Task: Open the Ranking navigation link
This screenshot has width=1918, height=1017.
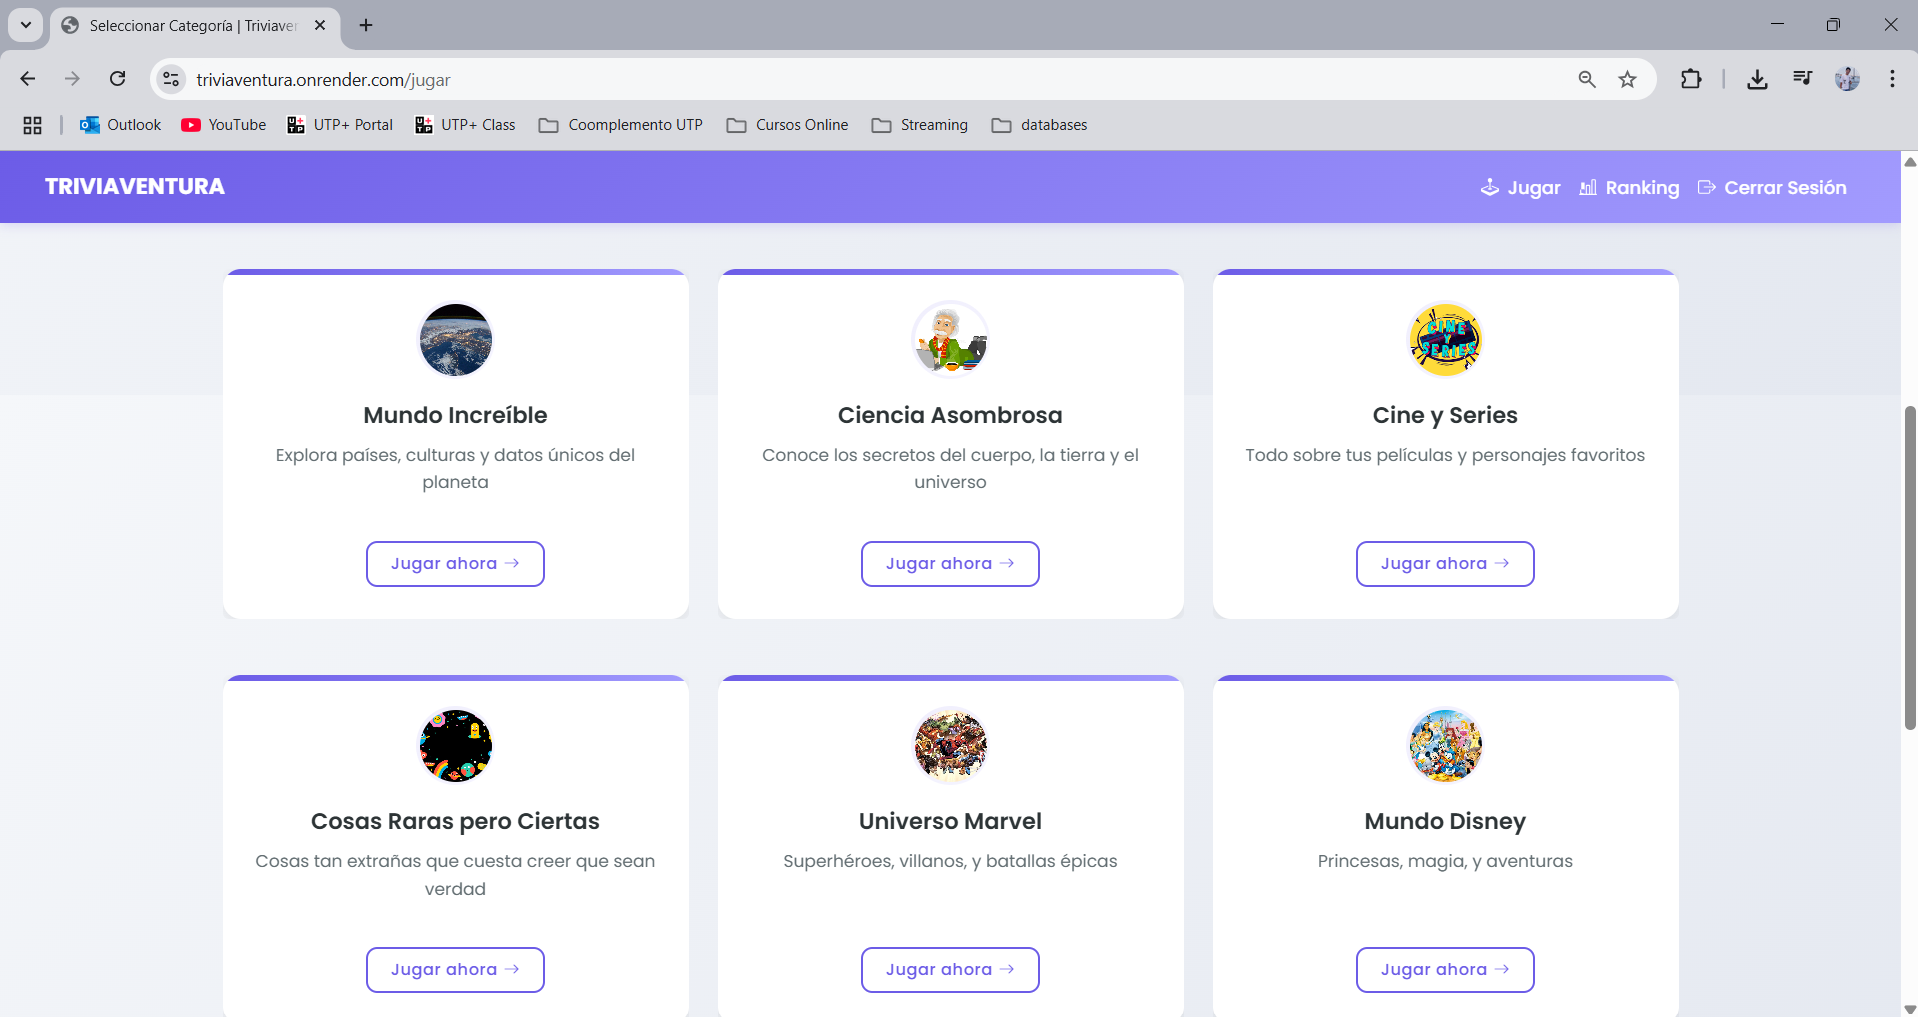Action: click(1629, 188)
